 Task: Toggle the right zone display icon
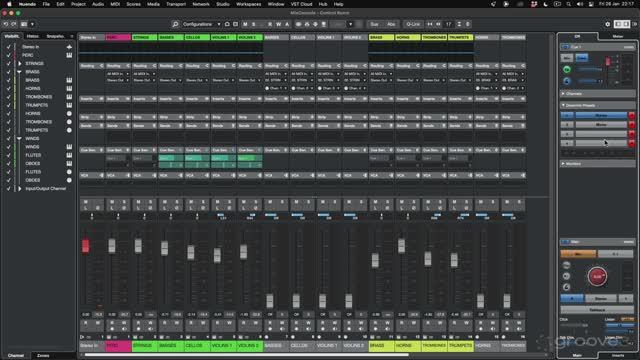[626, 24]
